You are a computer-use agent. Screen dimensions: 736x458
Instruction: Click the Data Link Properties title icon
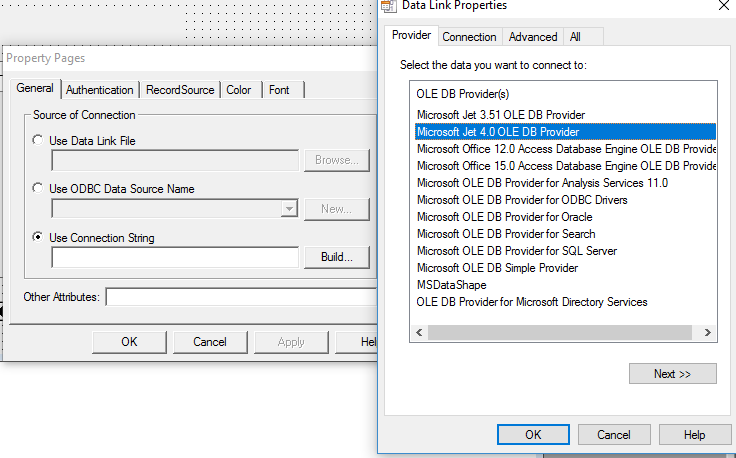(388, 6)
